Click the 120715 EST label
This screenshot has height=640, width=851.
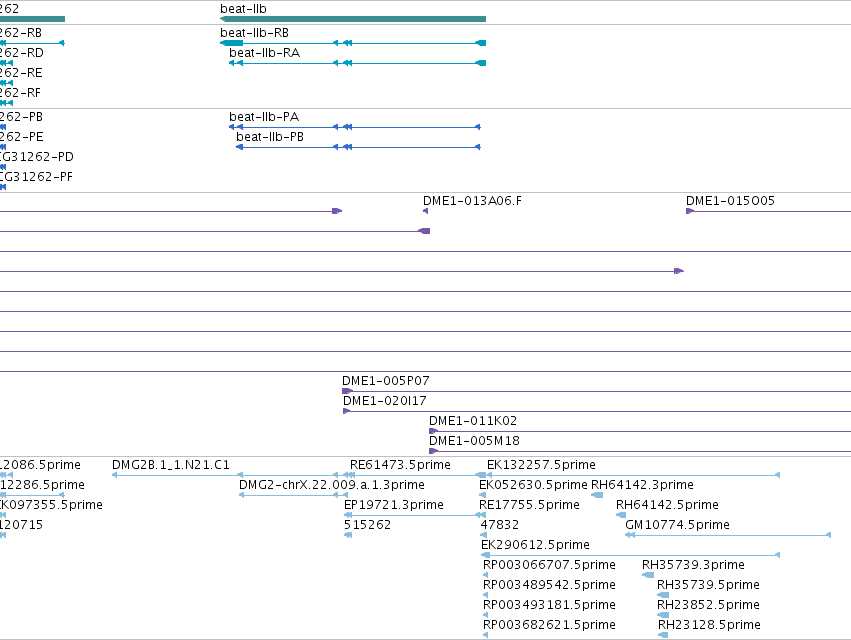pos(21,525)
